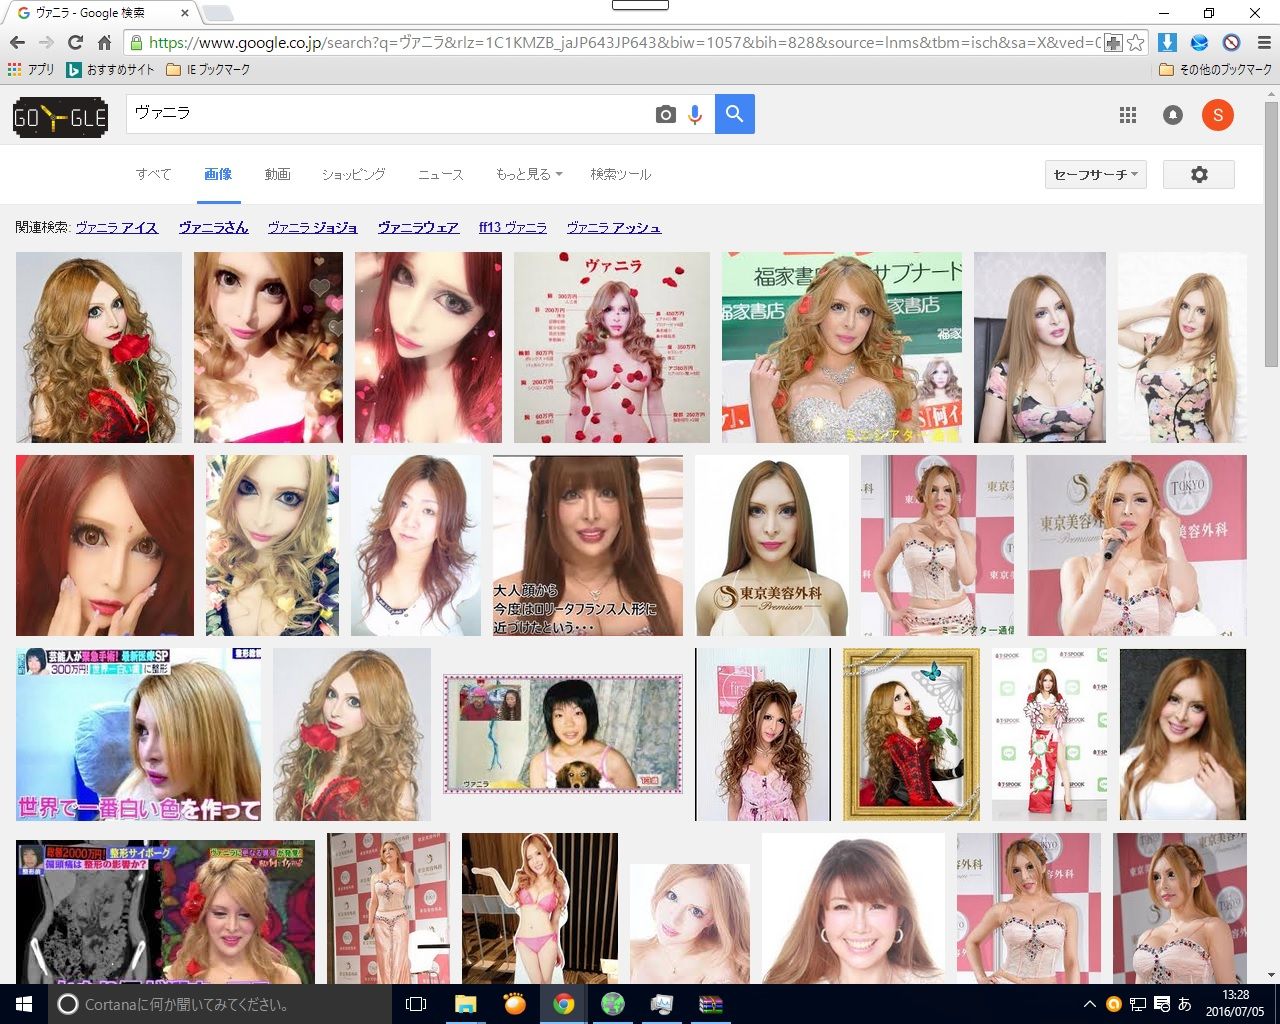Open related search ヴァニラ アッシュ
Viewport: 1280px width, 1024px height.
(614, 228)
